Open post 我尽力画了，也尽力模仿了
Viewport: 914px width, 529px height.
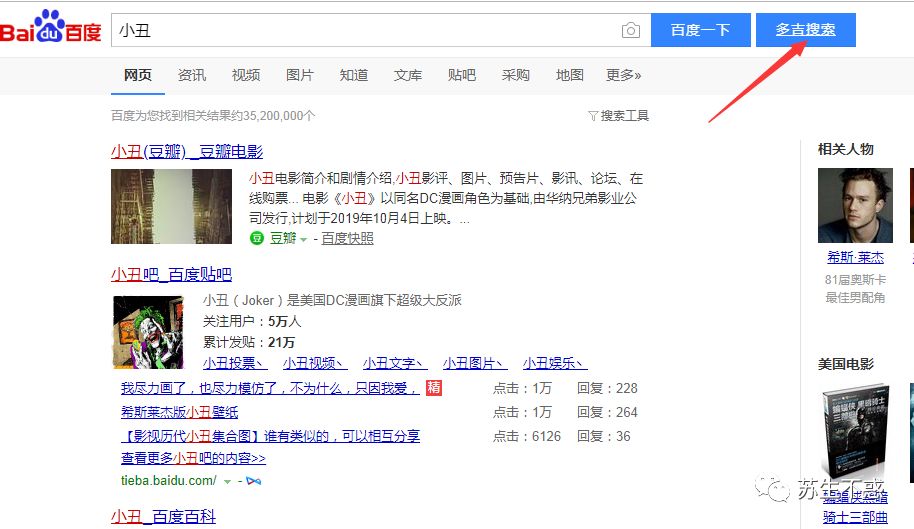point(270,388)
